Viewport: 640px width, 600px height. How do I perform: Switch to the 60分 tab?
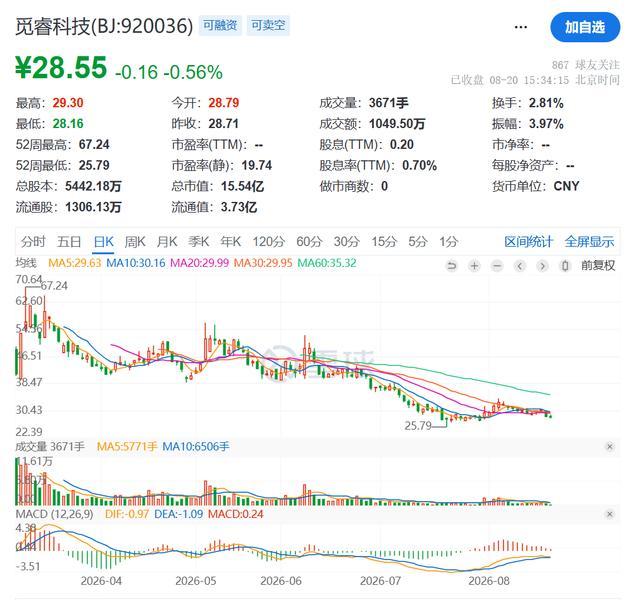pos(309,242)
